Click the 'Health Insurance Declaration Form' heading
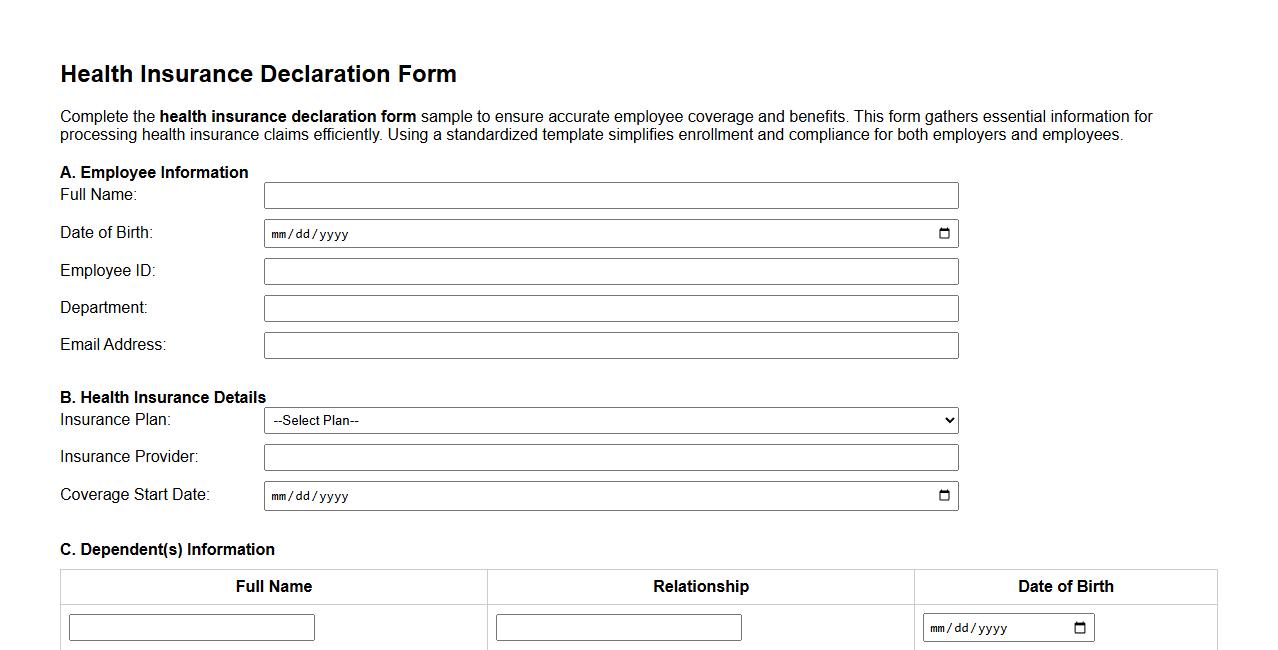The image size is (1278, 650). point(258,74)
